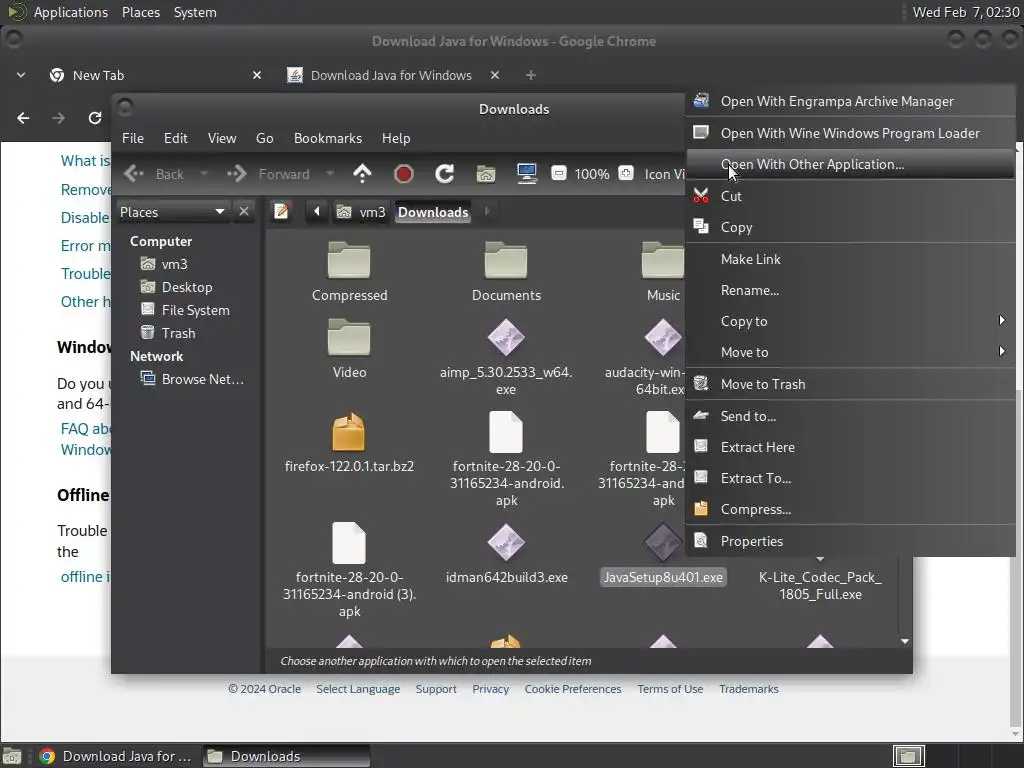
Task: Open the Go menu
Action: (x=264, y=138)
